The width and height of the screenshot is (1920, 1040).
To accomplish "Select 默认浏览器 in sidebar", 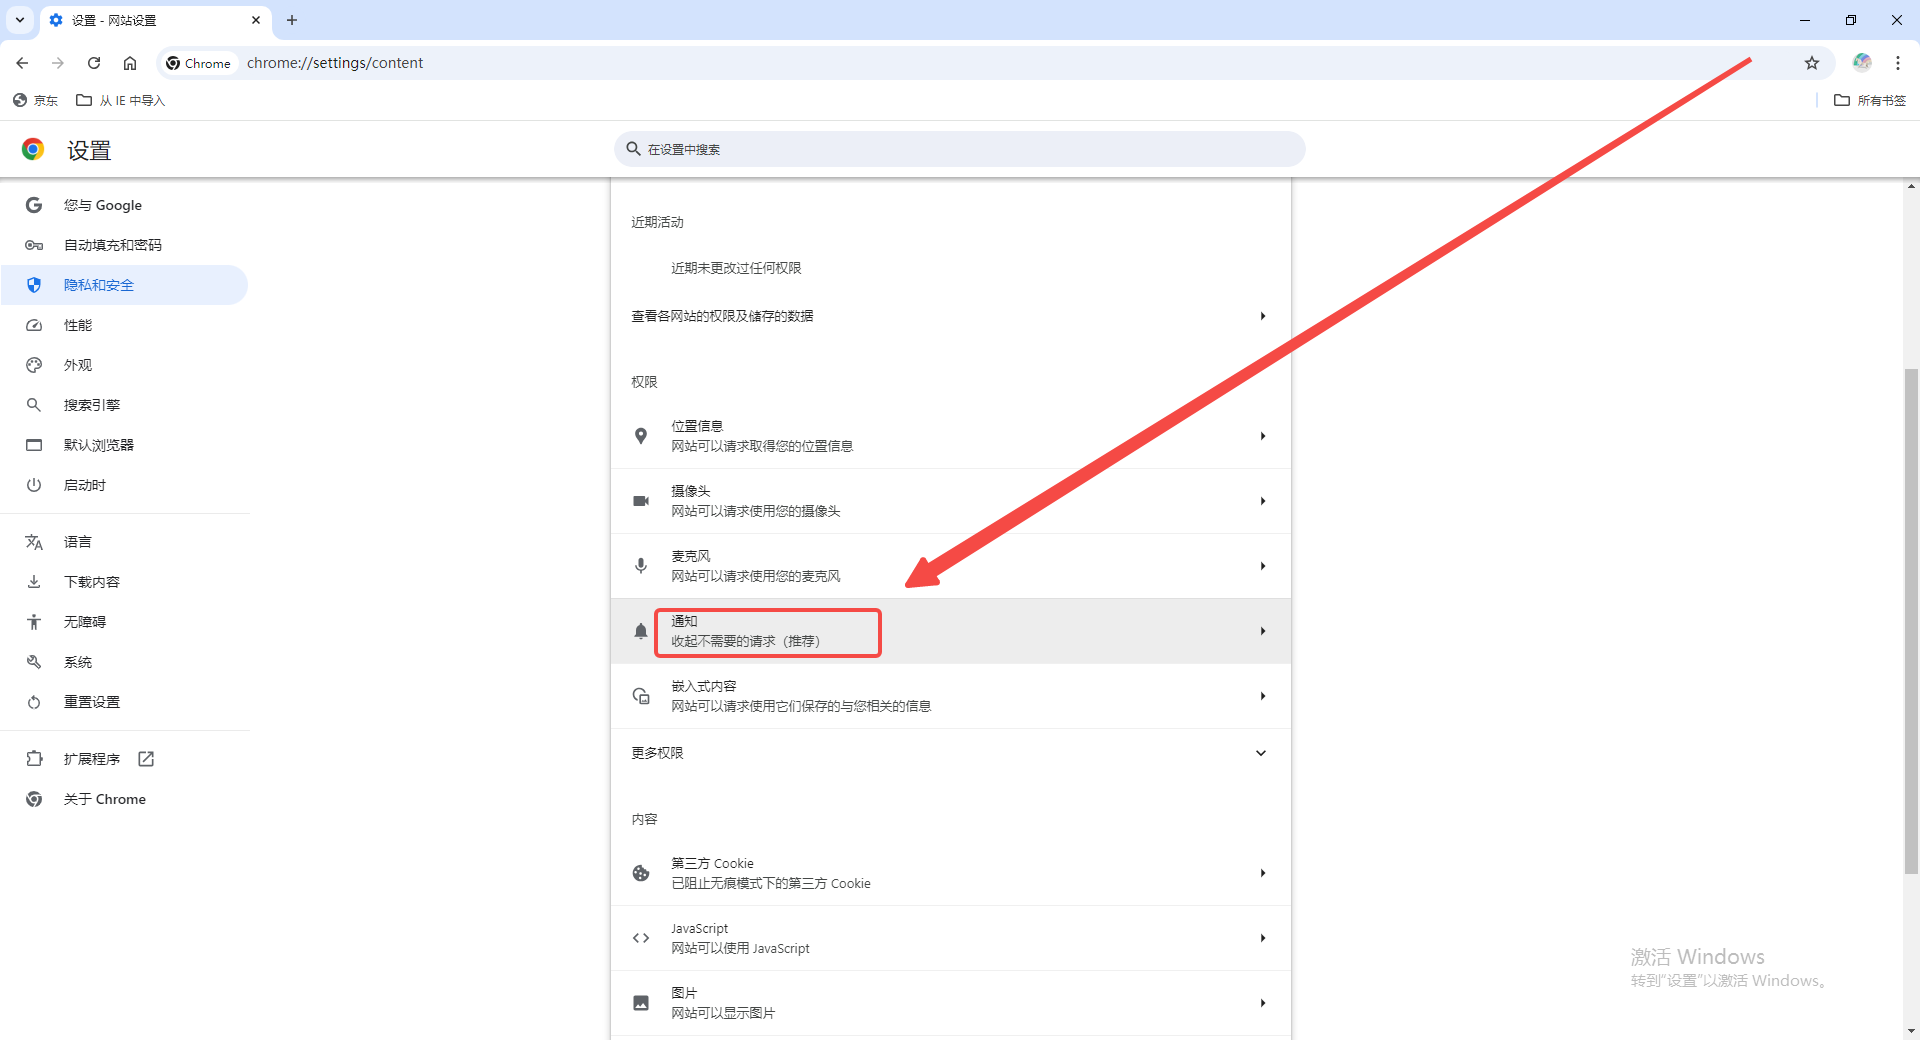I will pos(99,445).
